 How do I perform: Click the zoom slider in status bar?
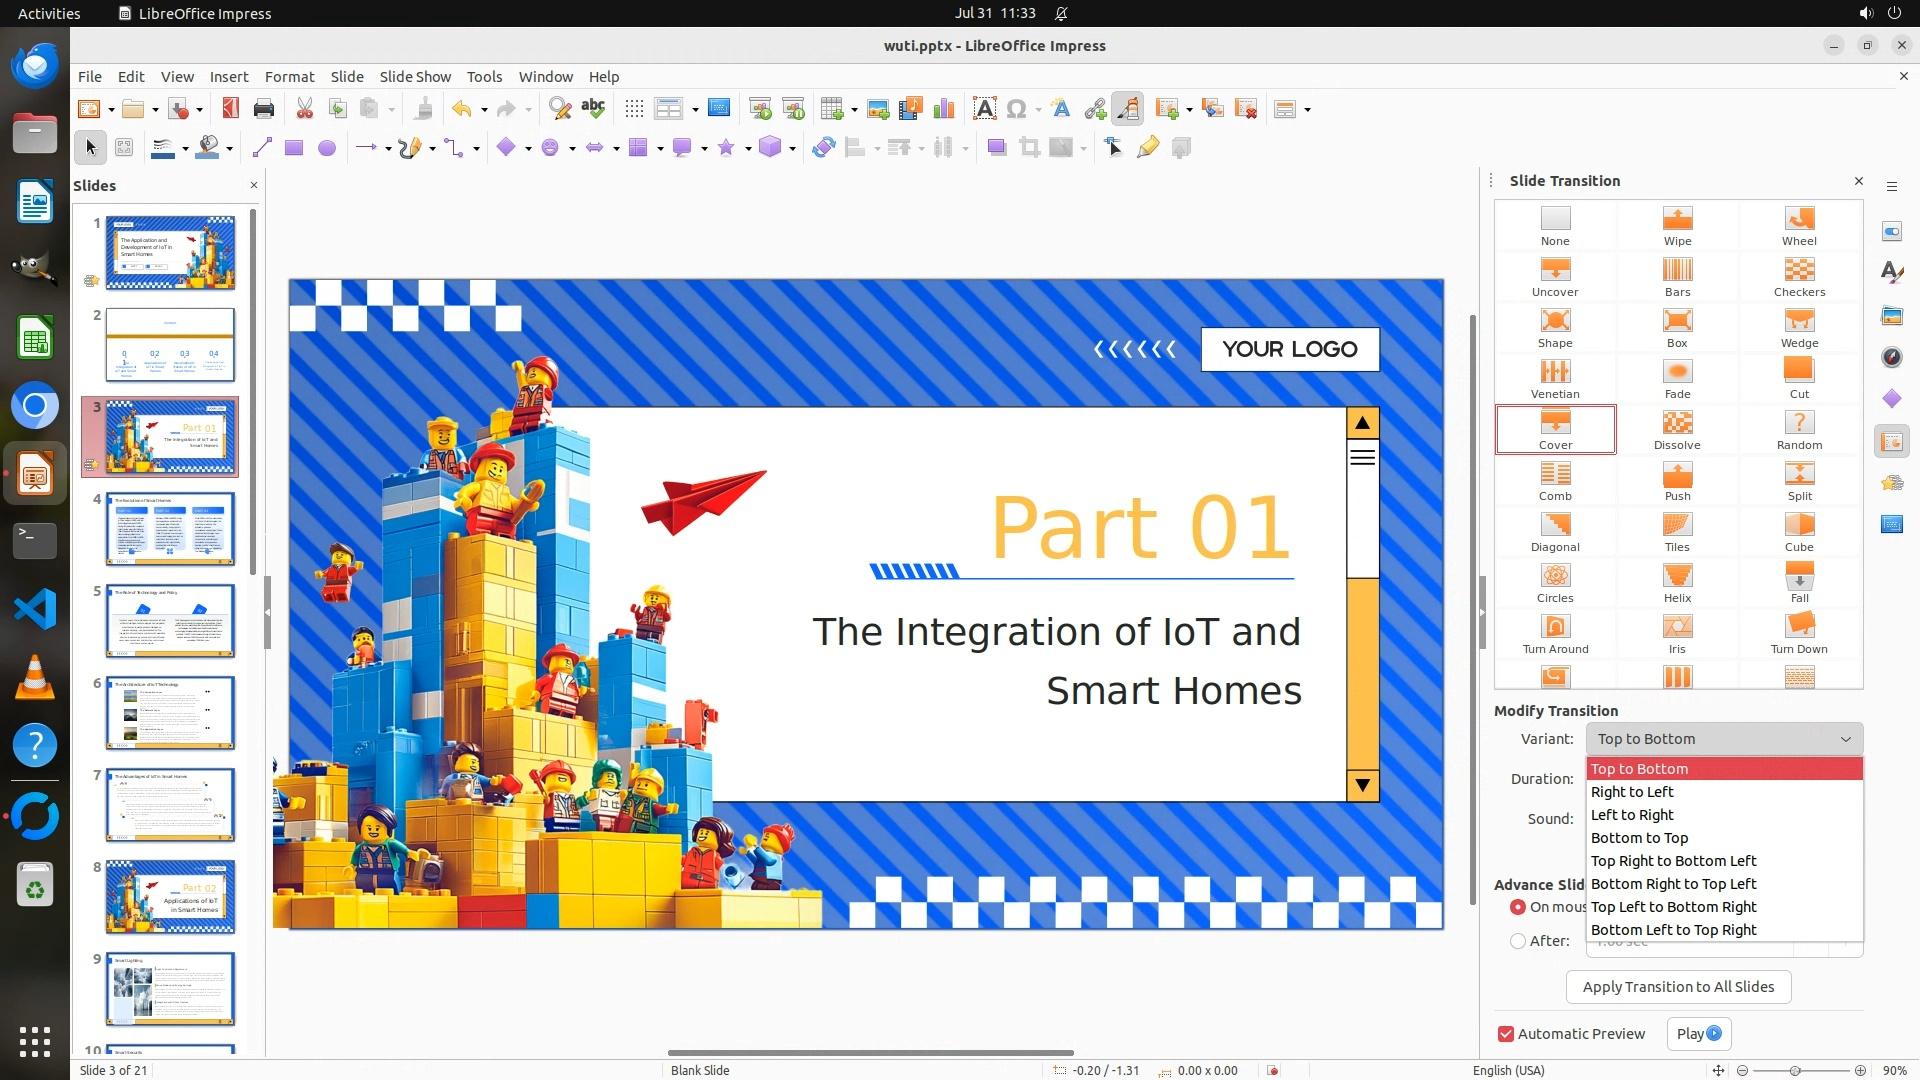pos(1795,1070)
